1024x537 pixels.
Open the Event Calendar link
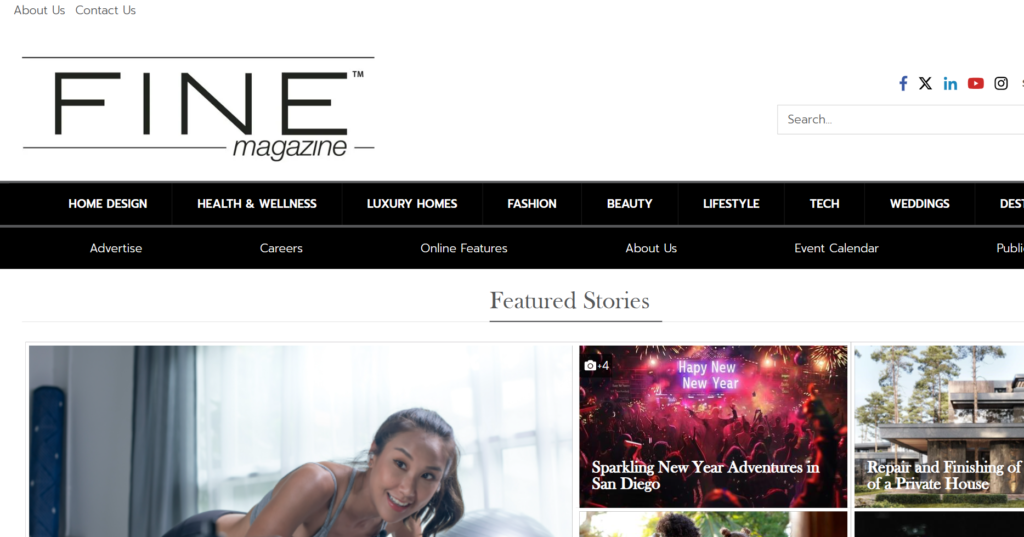pos(836,248)
